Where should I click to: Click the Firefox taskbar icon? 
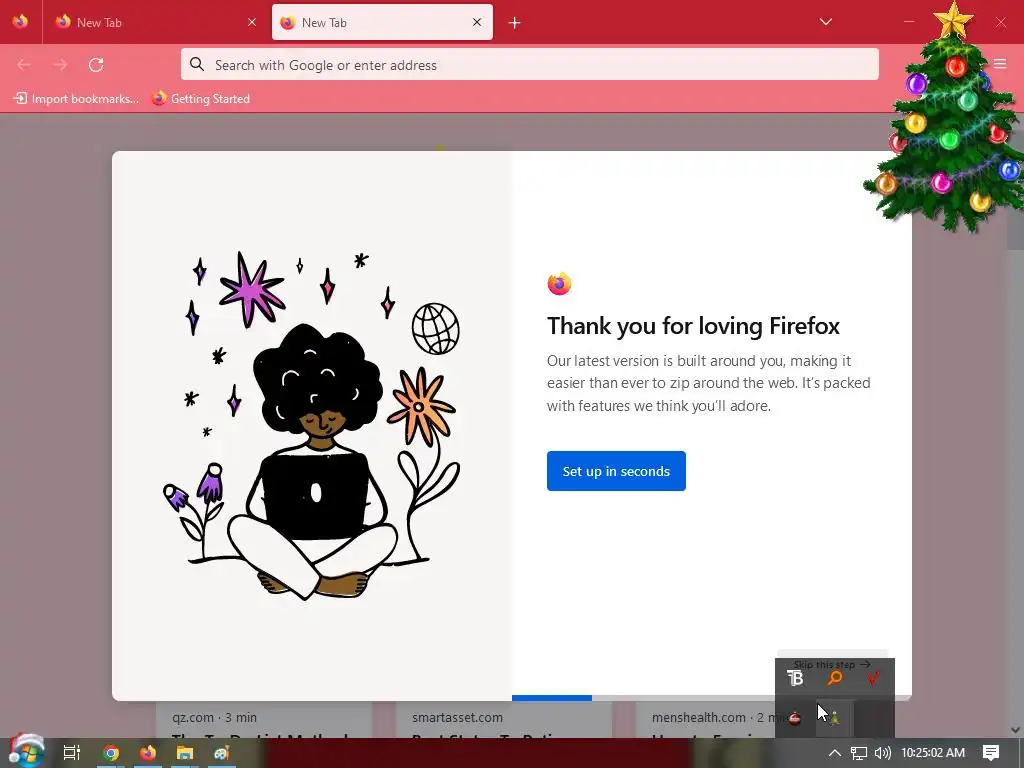148,753
